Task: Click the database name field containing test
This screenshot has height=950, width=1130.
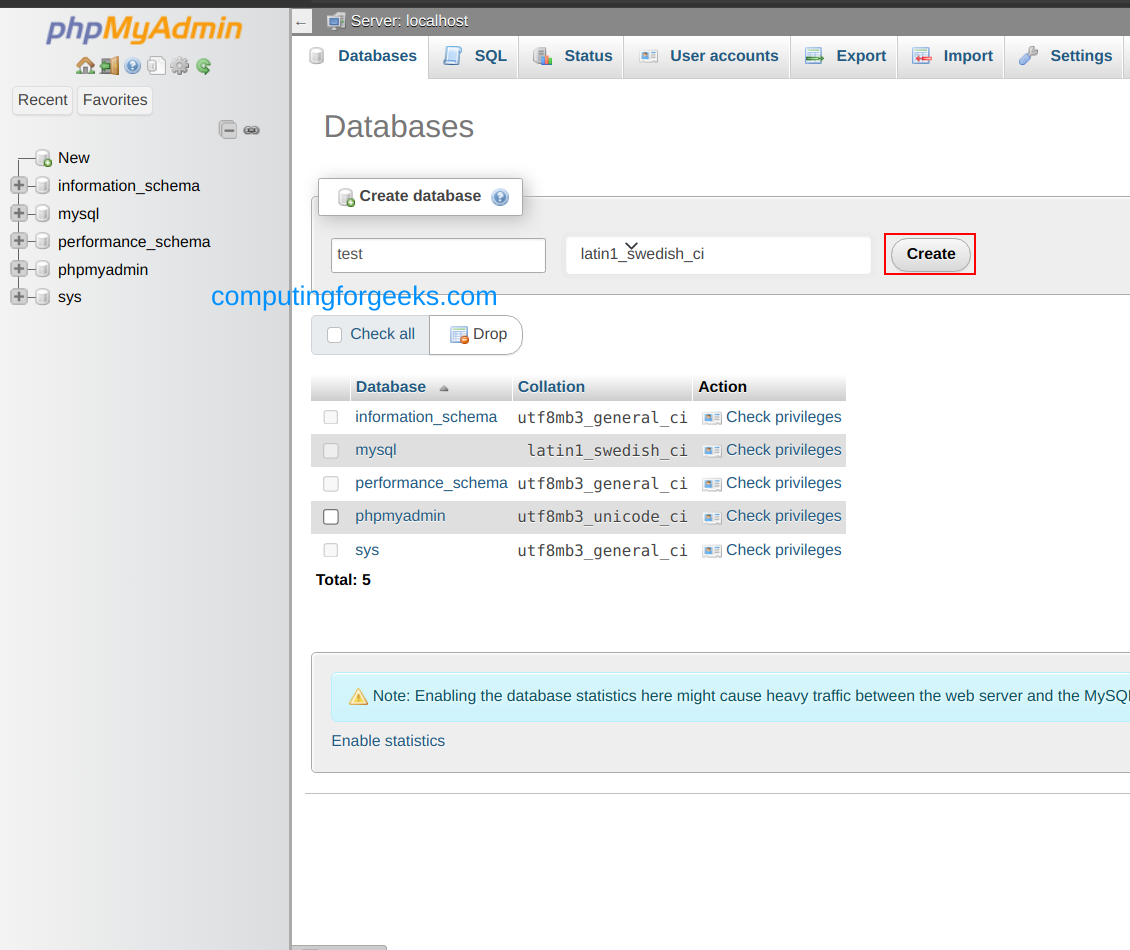Action: click(437, 255)
